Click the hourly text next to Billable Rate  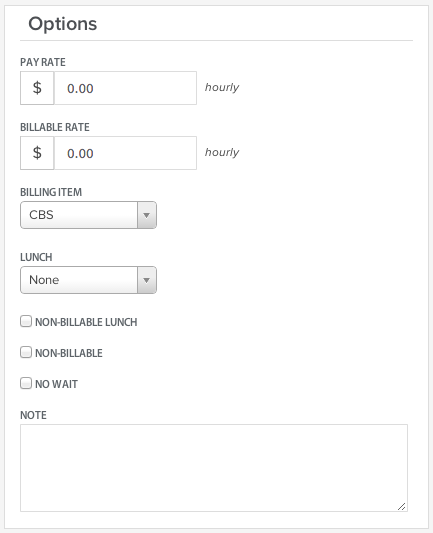click(222, 152)
